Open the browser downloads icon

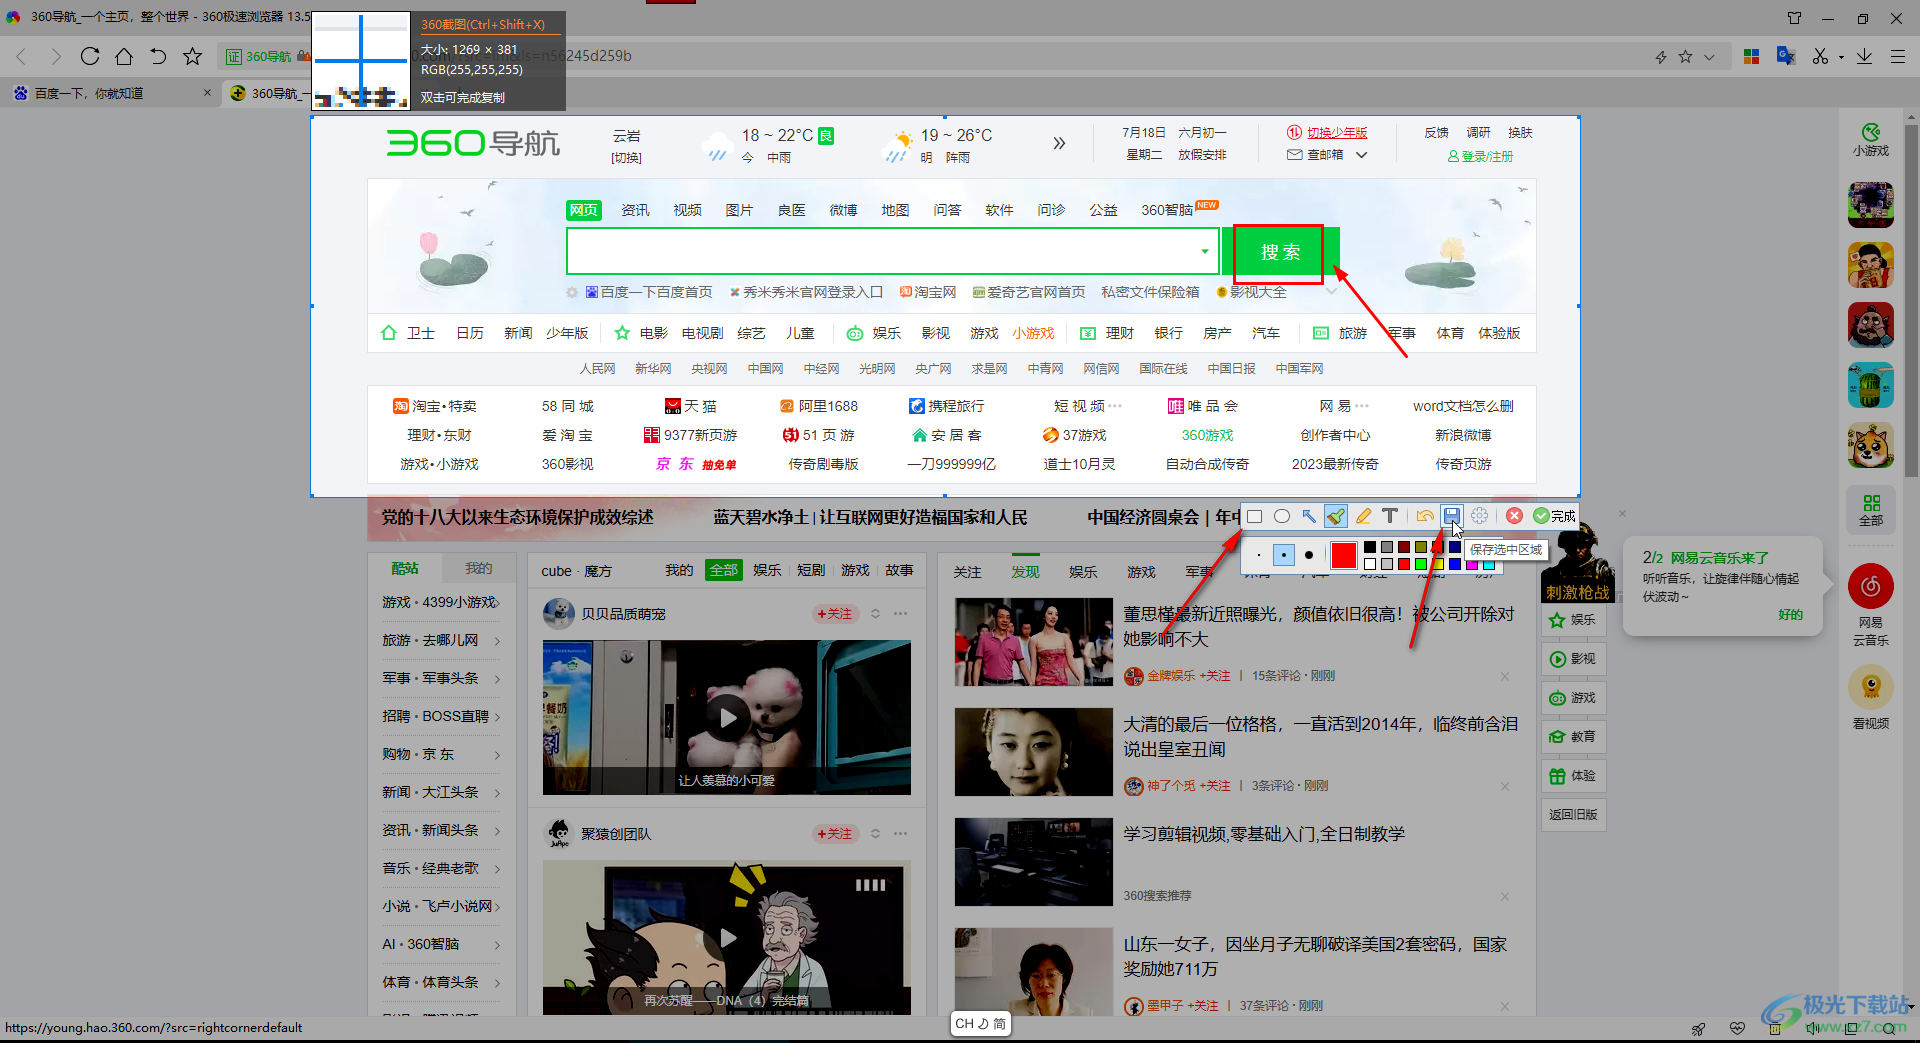pos(1864,57)
